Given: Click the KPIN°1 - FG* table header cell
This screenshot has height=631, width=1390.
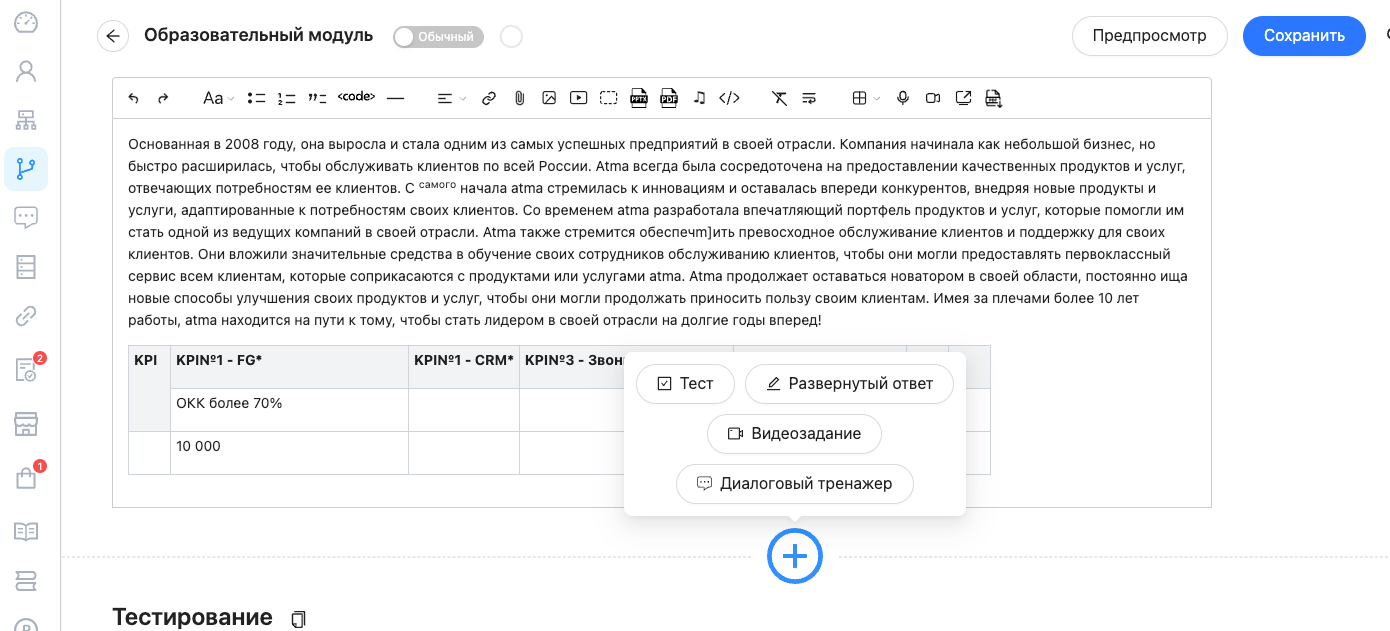Looking at the screenshot, I should (x=289, y=360).
